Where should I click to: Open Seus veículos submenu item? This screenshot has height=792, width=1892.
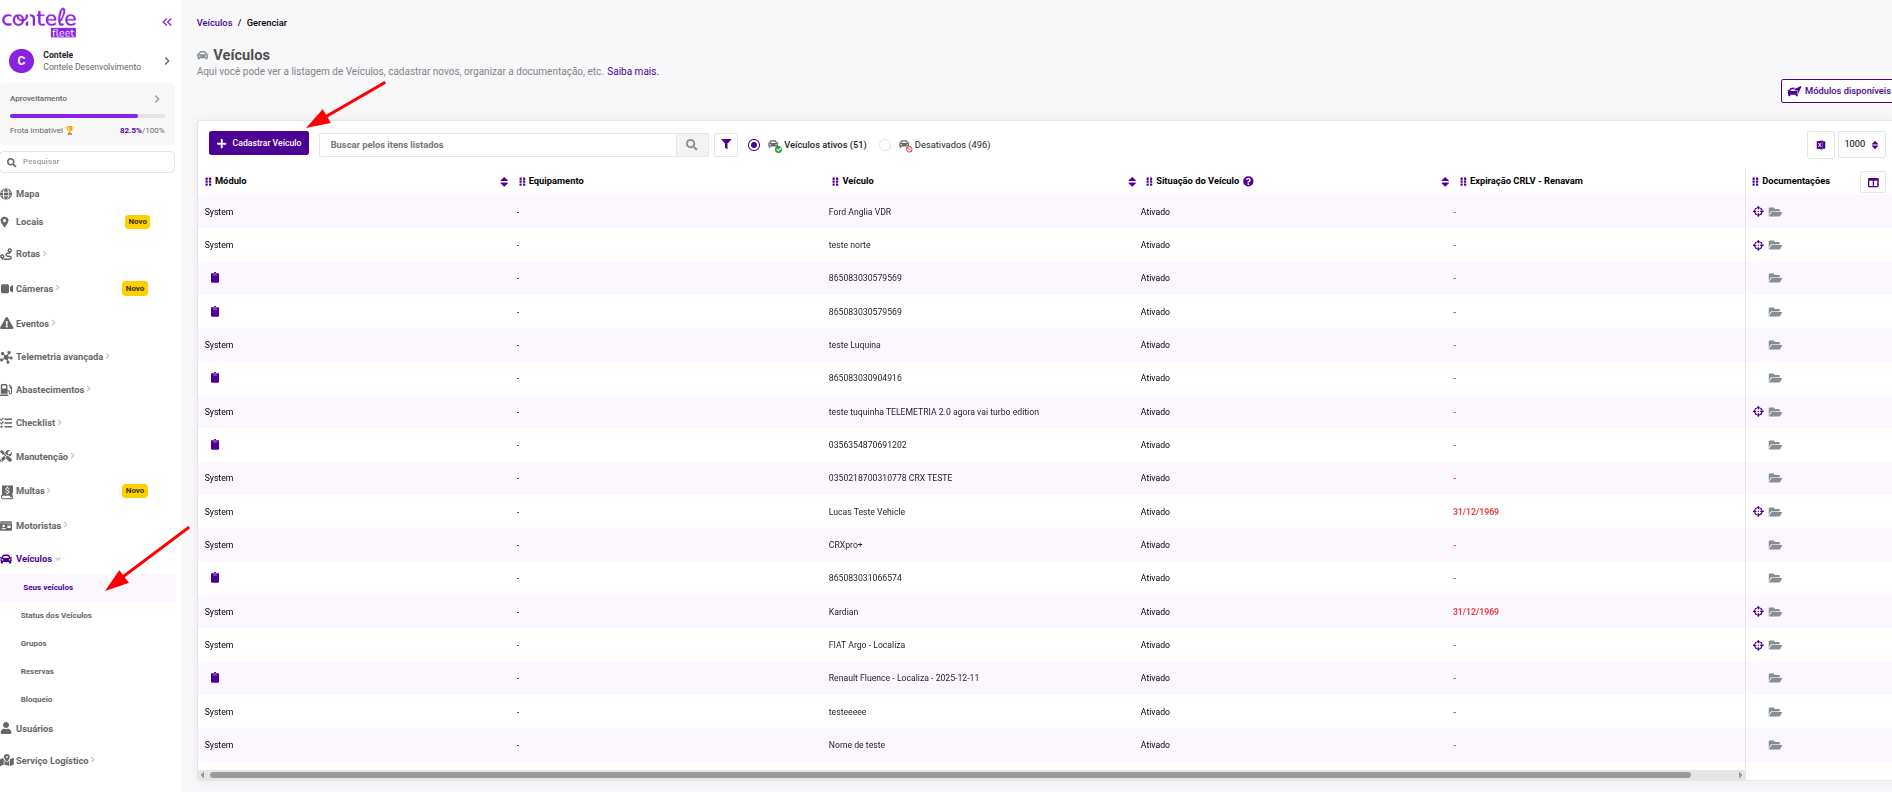pos(48,588)
